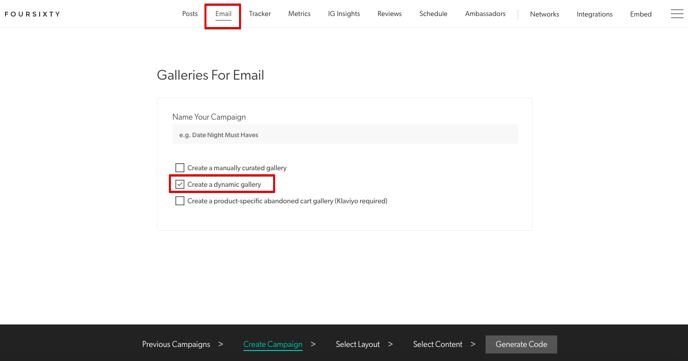Click Generate Code button

tap(521, 344)
